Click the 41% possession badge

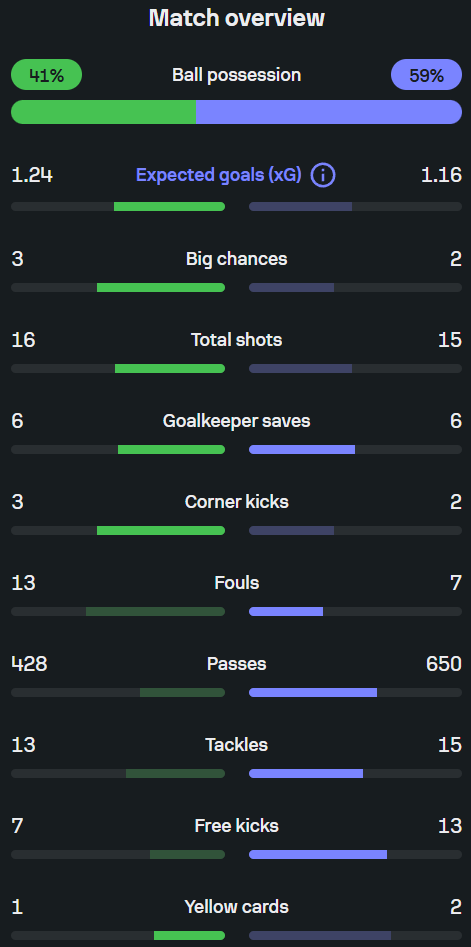pos(46,75)
